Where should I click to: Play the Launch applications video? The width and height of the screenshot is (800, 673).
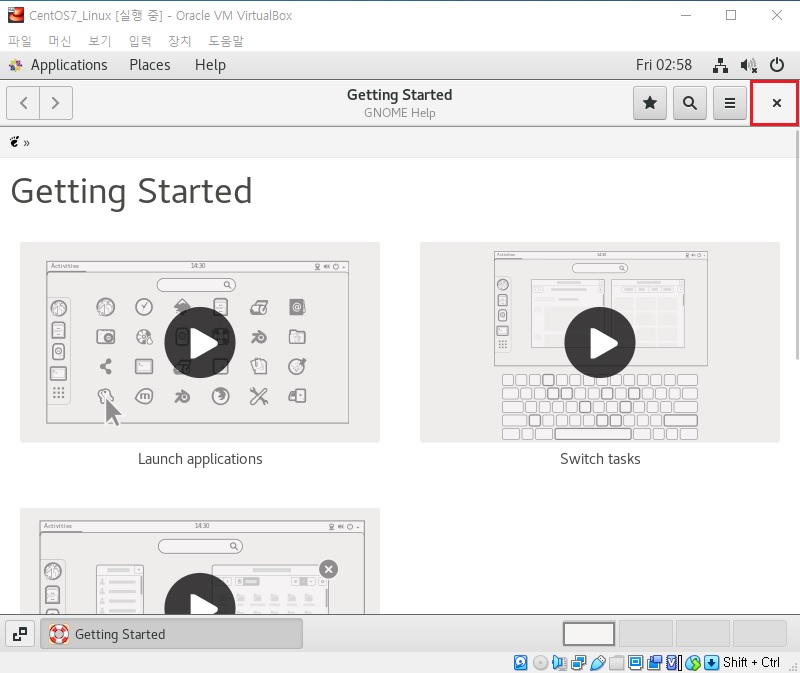coord(199,343)
